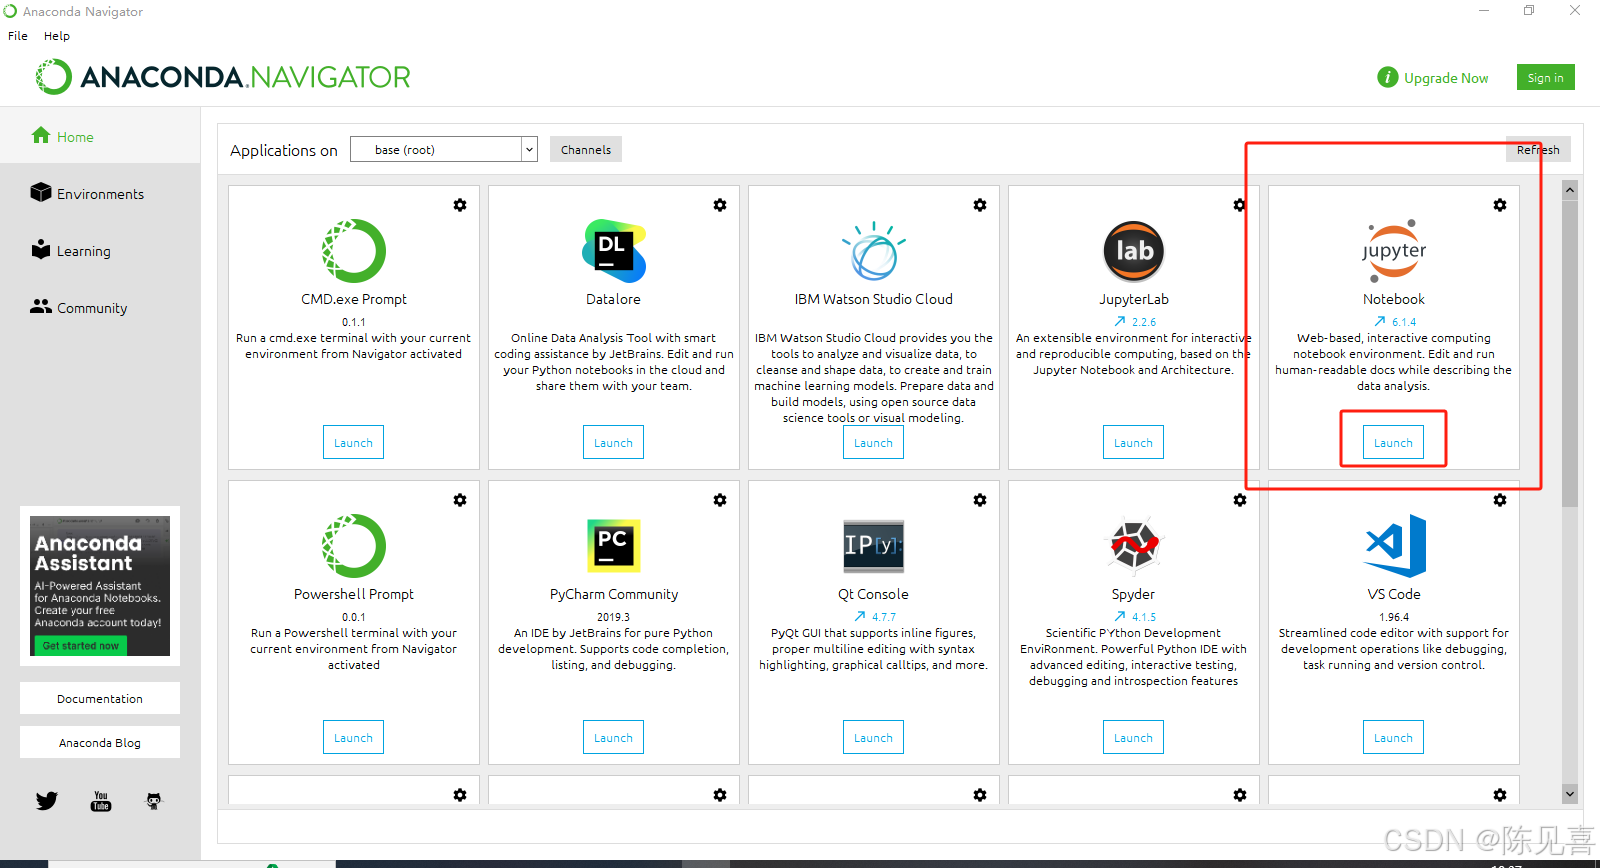Open gear options for PyCharm Community card
The image size is (1600, 868).
tap(720, 500)
